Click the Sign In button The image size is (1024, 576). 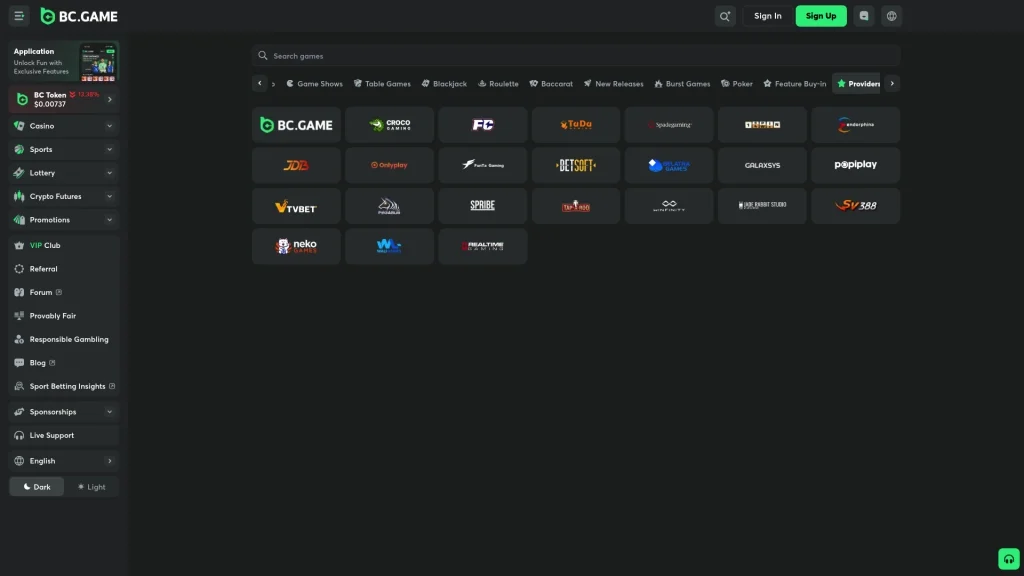click(767, 16)
